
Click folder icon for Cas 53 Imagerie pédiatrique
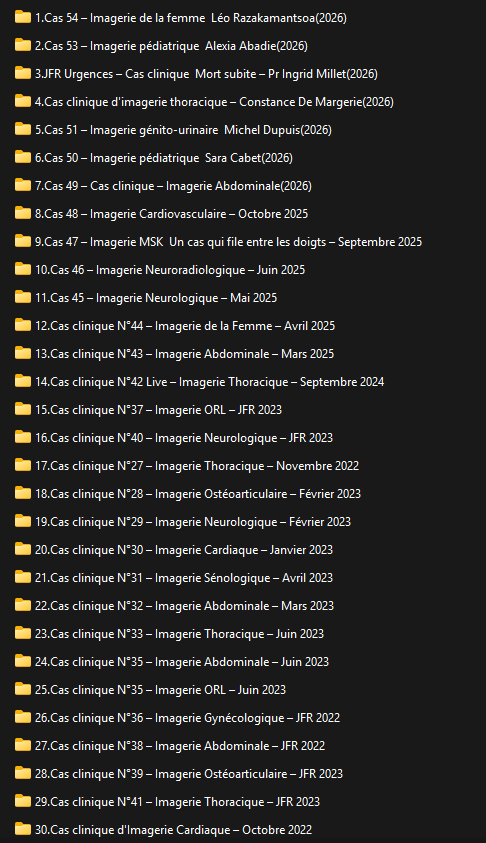click(x=23, y=45)
